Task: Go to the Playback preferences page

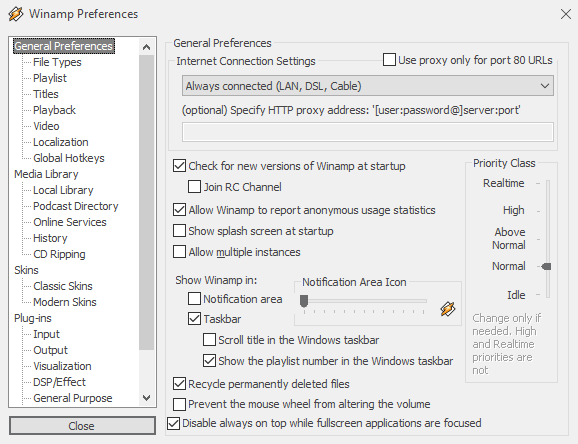Action: click(x=54, y=110)
